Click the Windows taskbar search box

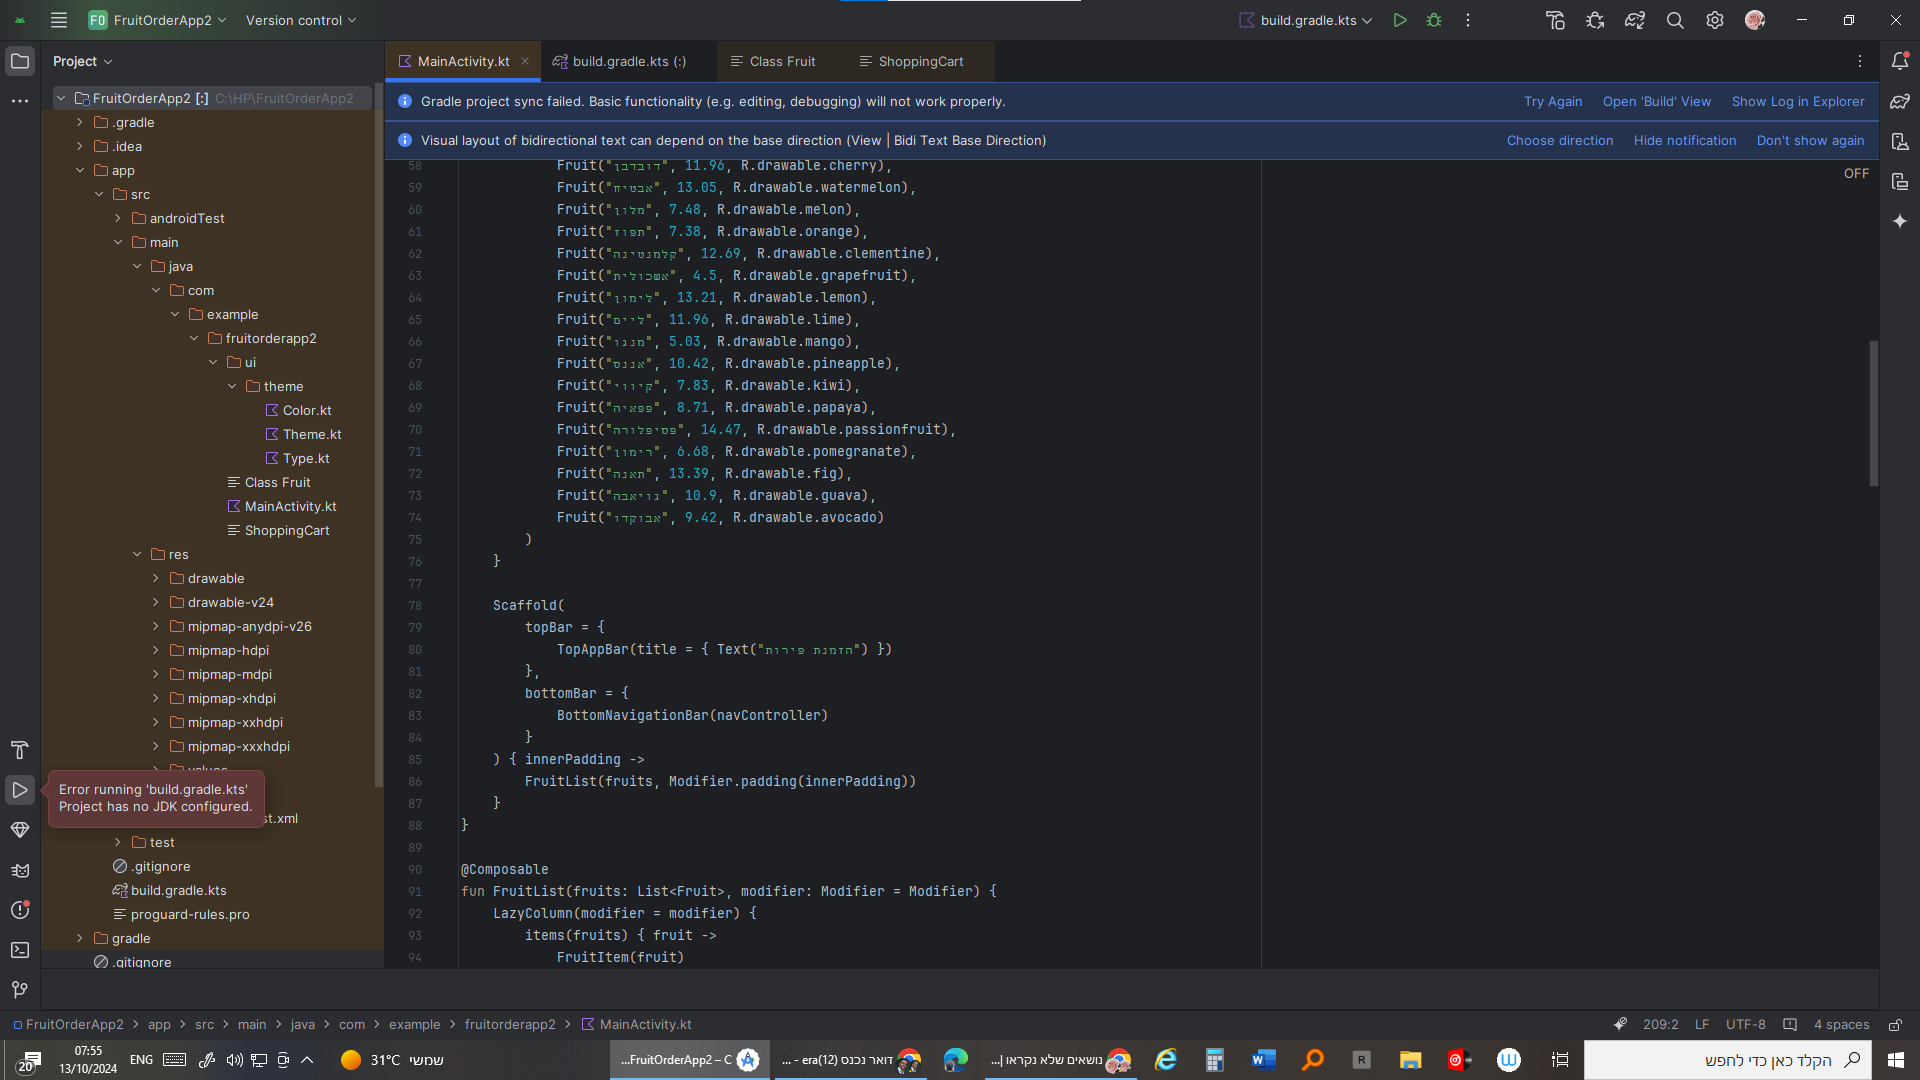coord(1728,1060)
